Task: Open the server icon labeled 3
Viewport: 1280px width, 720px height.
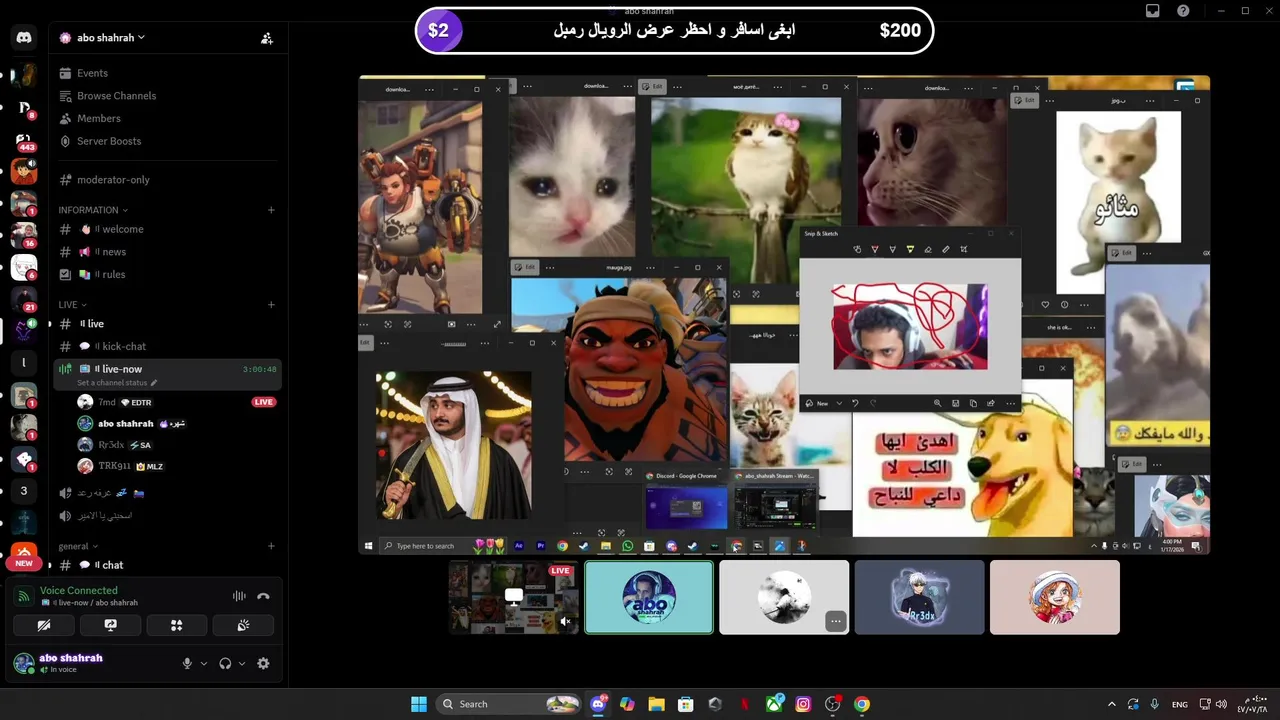Action: coord(24,491)
